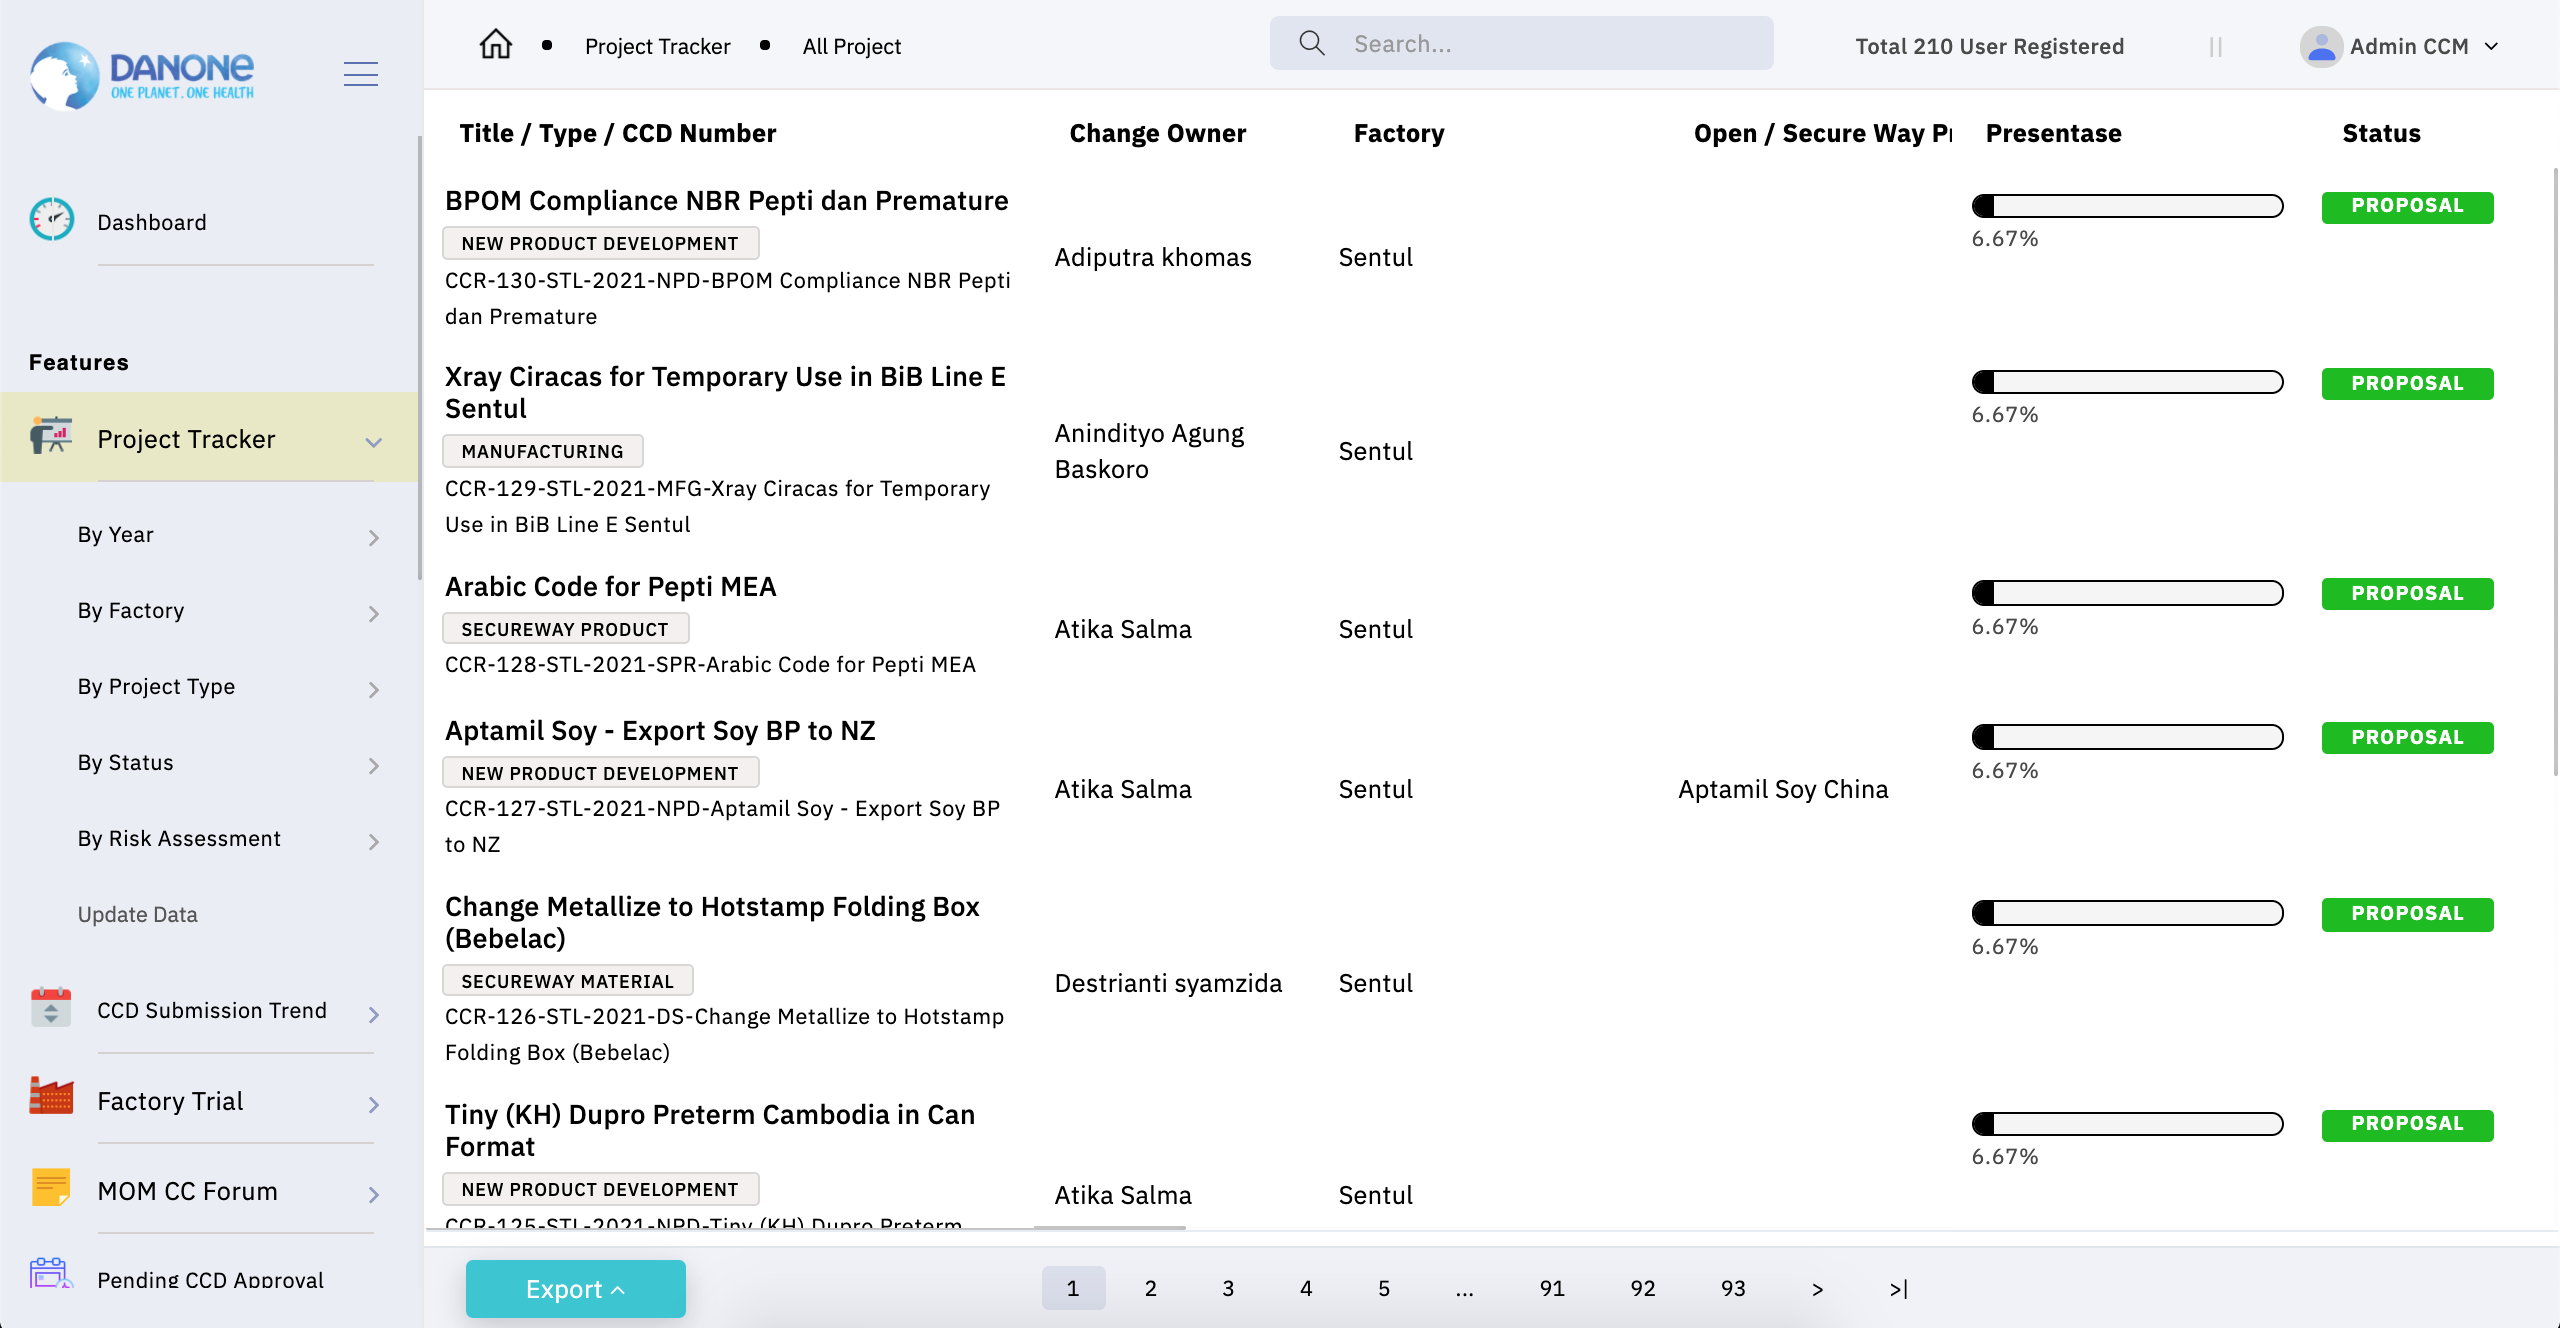The height and width of the screenshot is (1328, 2560).
Task: Click the Admin CCM avatar icon
Action: click(x=2320, y=46)
